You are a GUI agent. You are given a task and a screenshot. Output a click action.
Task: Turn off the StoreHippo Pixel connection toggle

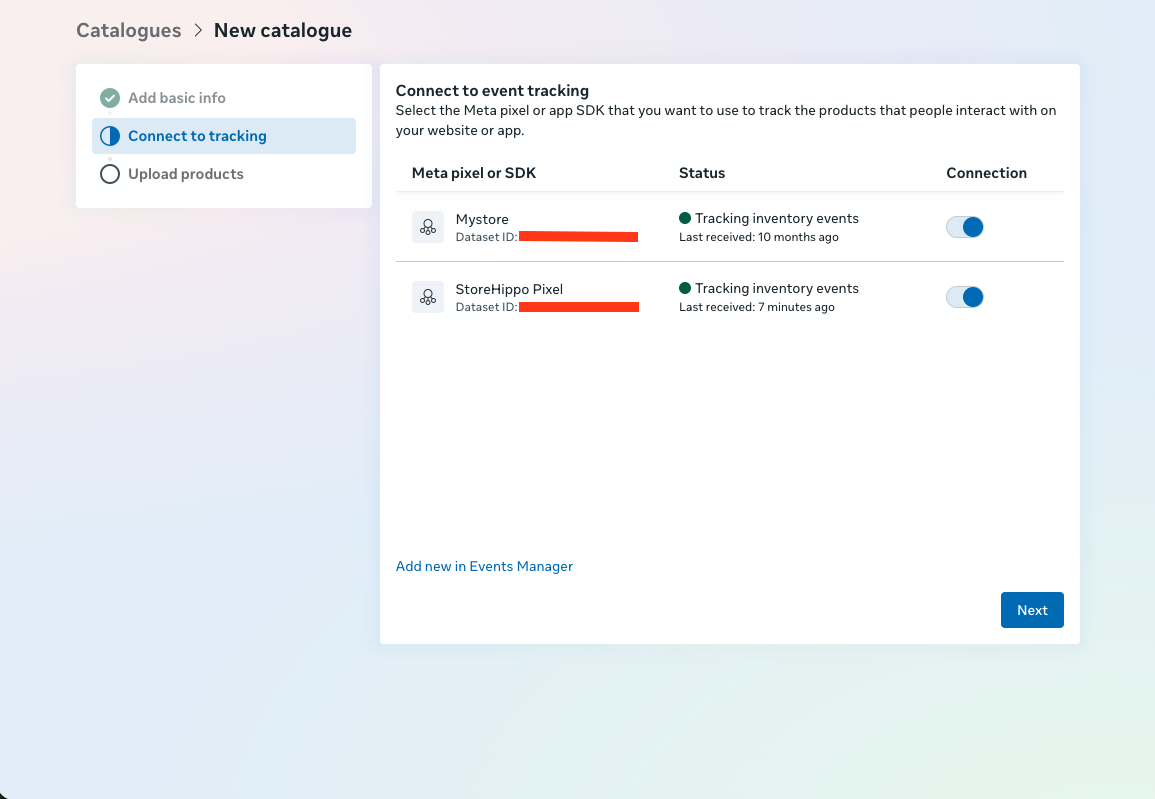[x=965, y=297]
